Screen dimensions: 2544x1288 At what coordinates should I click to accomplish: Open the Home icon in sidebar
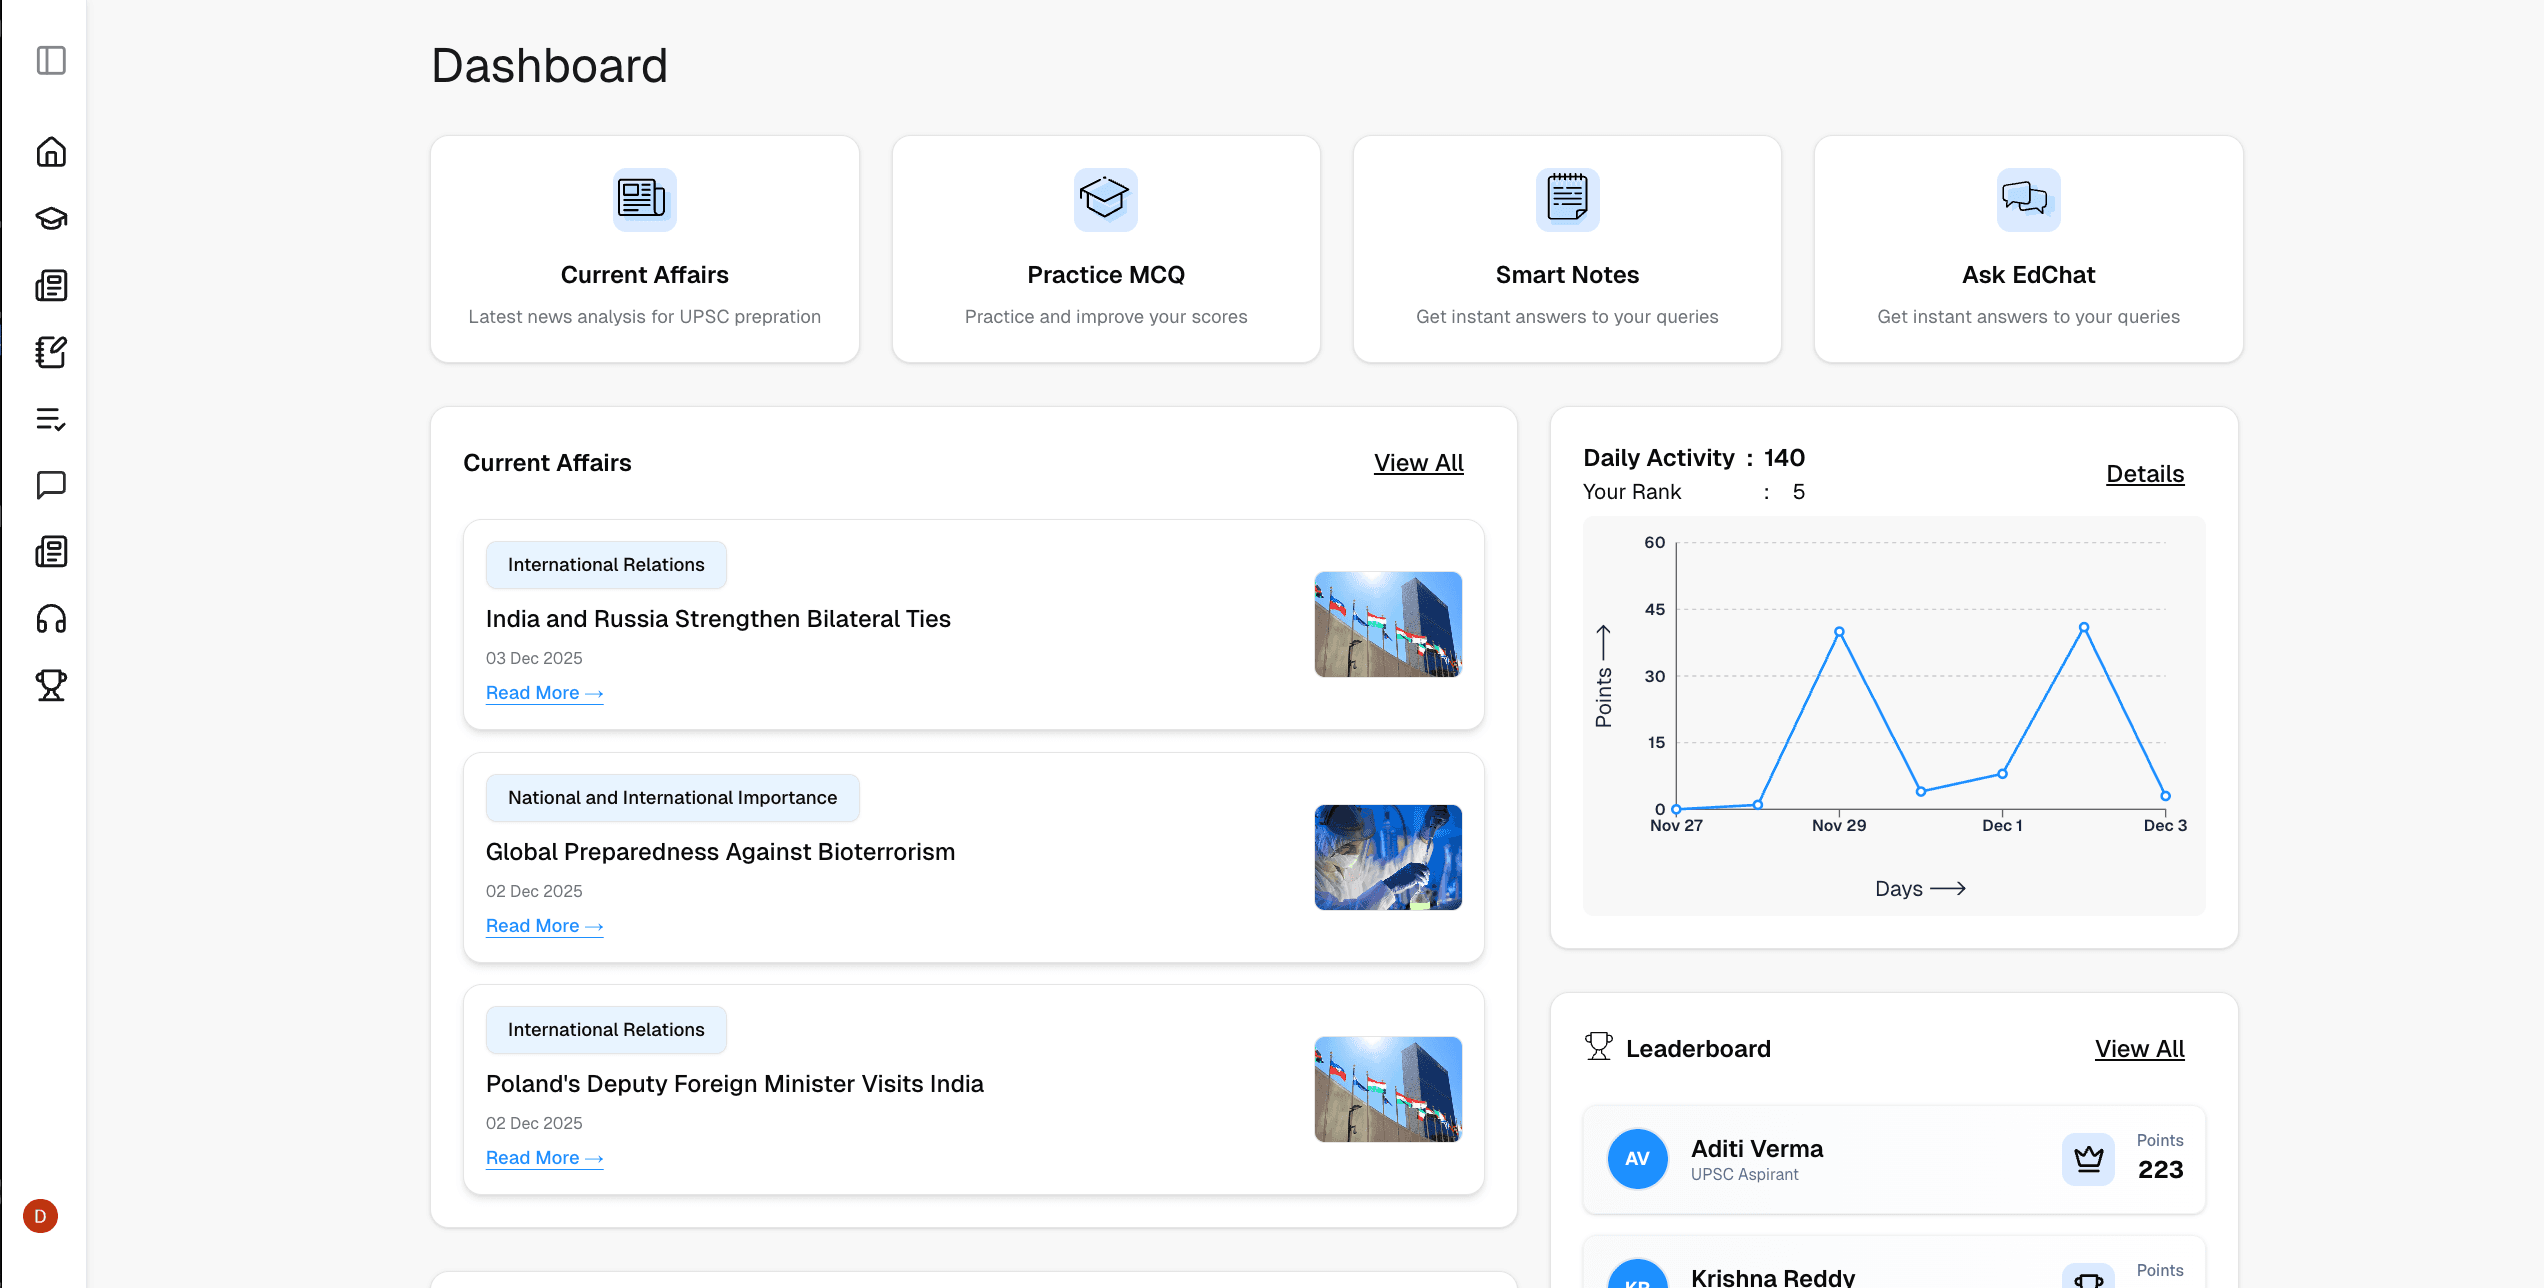51,152
